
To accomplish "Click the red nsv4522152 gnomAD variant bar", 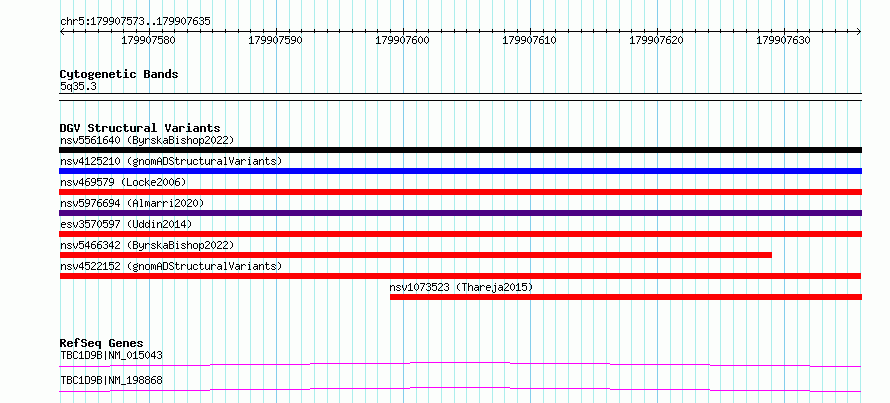I will [460, 276].
